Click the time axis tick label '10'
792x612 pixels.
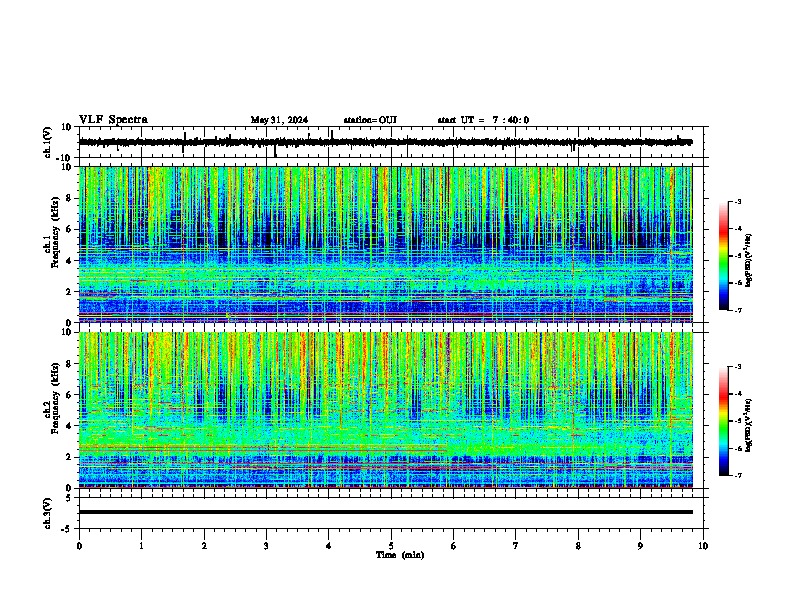[x=703, y=546]
